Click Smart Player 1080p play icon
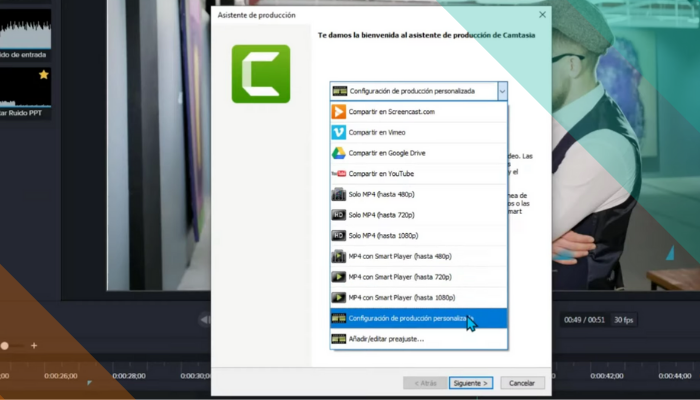Screen dimensions: 700x400 point(339,297)
